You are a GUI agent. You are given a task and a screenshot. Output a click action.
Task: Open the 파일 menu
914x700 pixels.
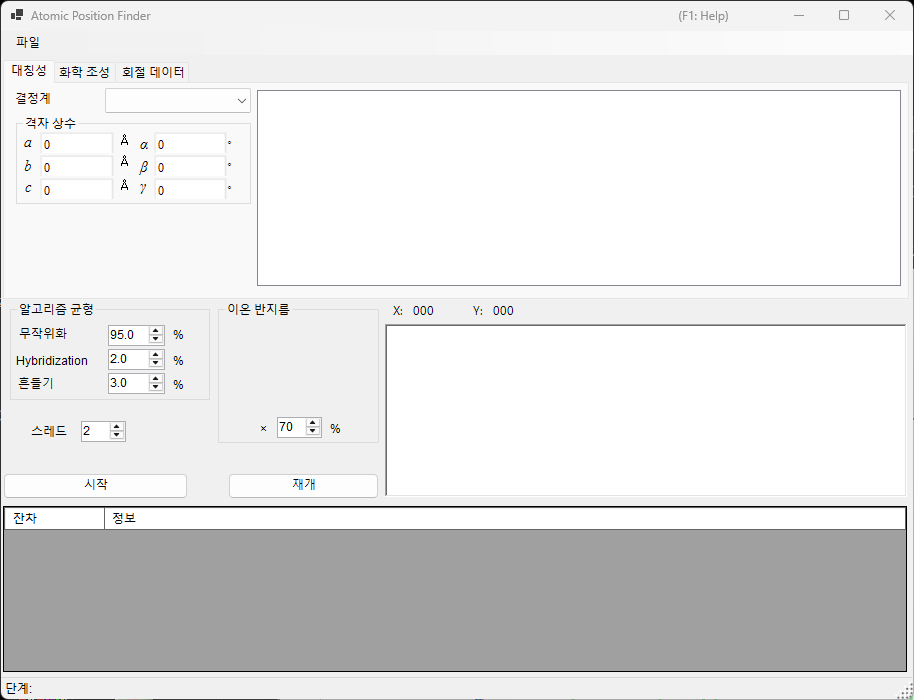coord(28,42)
